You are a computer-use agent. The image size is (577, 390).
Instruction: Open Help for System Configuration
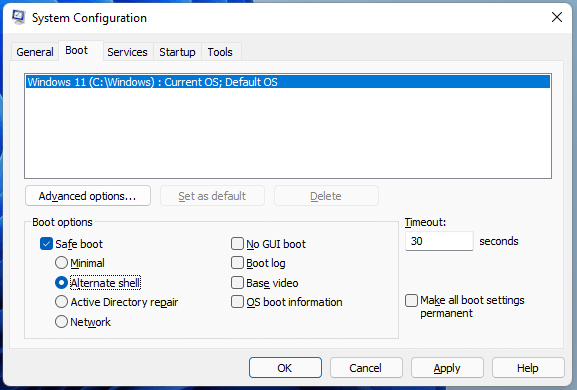(528, 368)
